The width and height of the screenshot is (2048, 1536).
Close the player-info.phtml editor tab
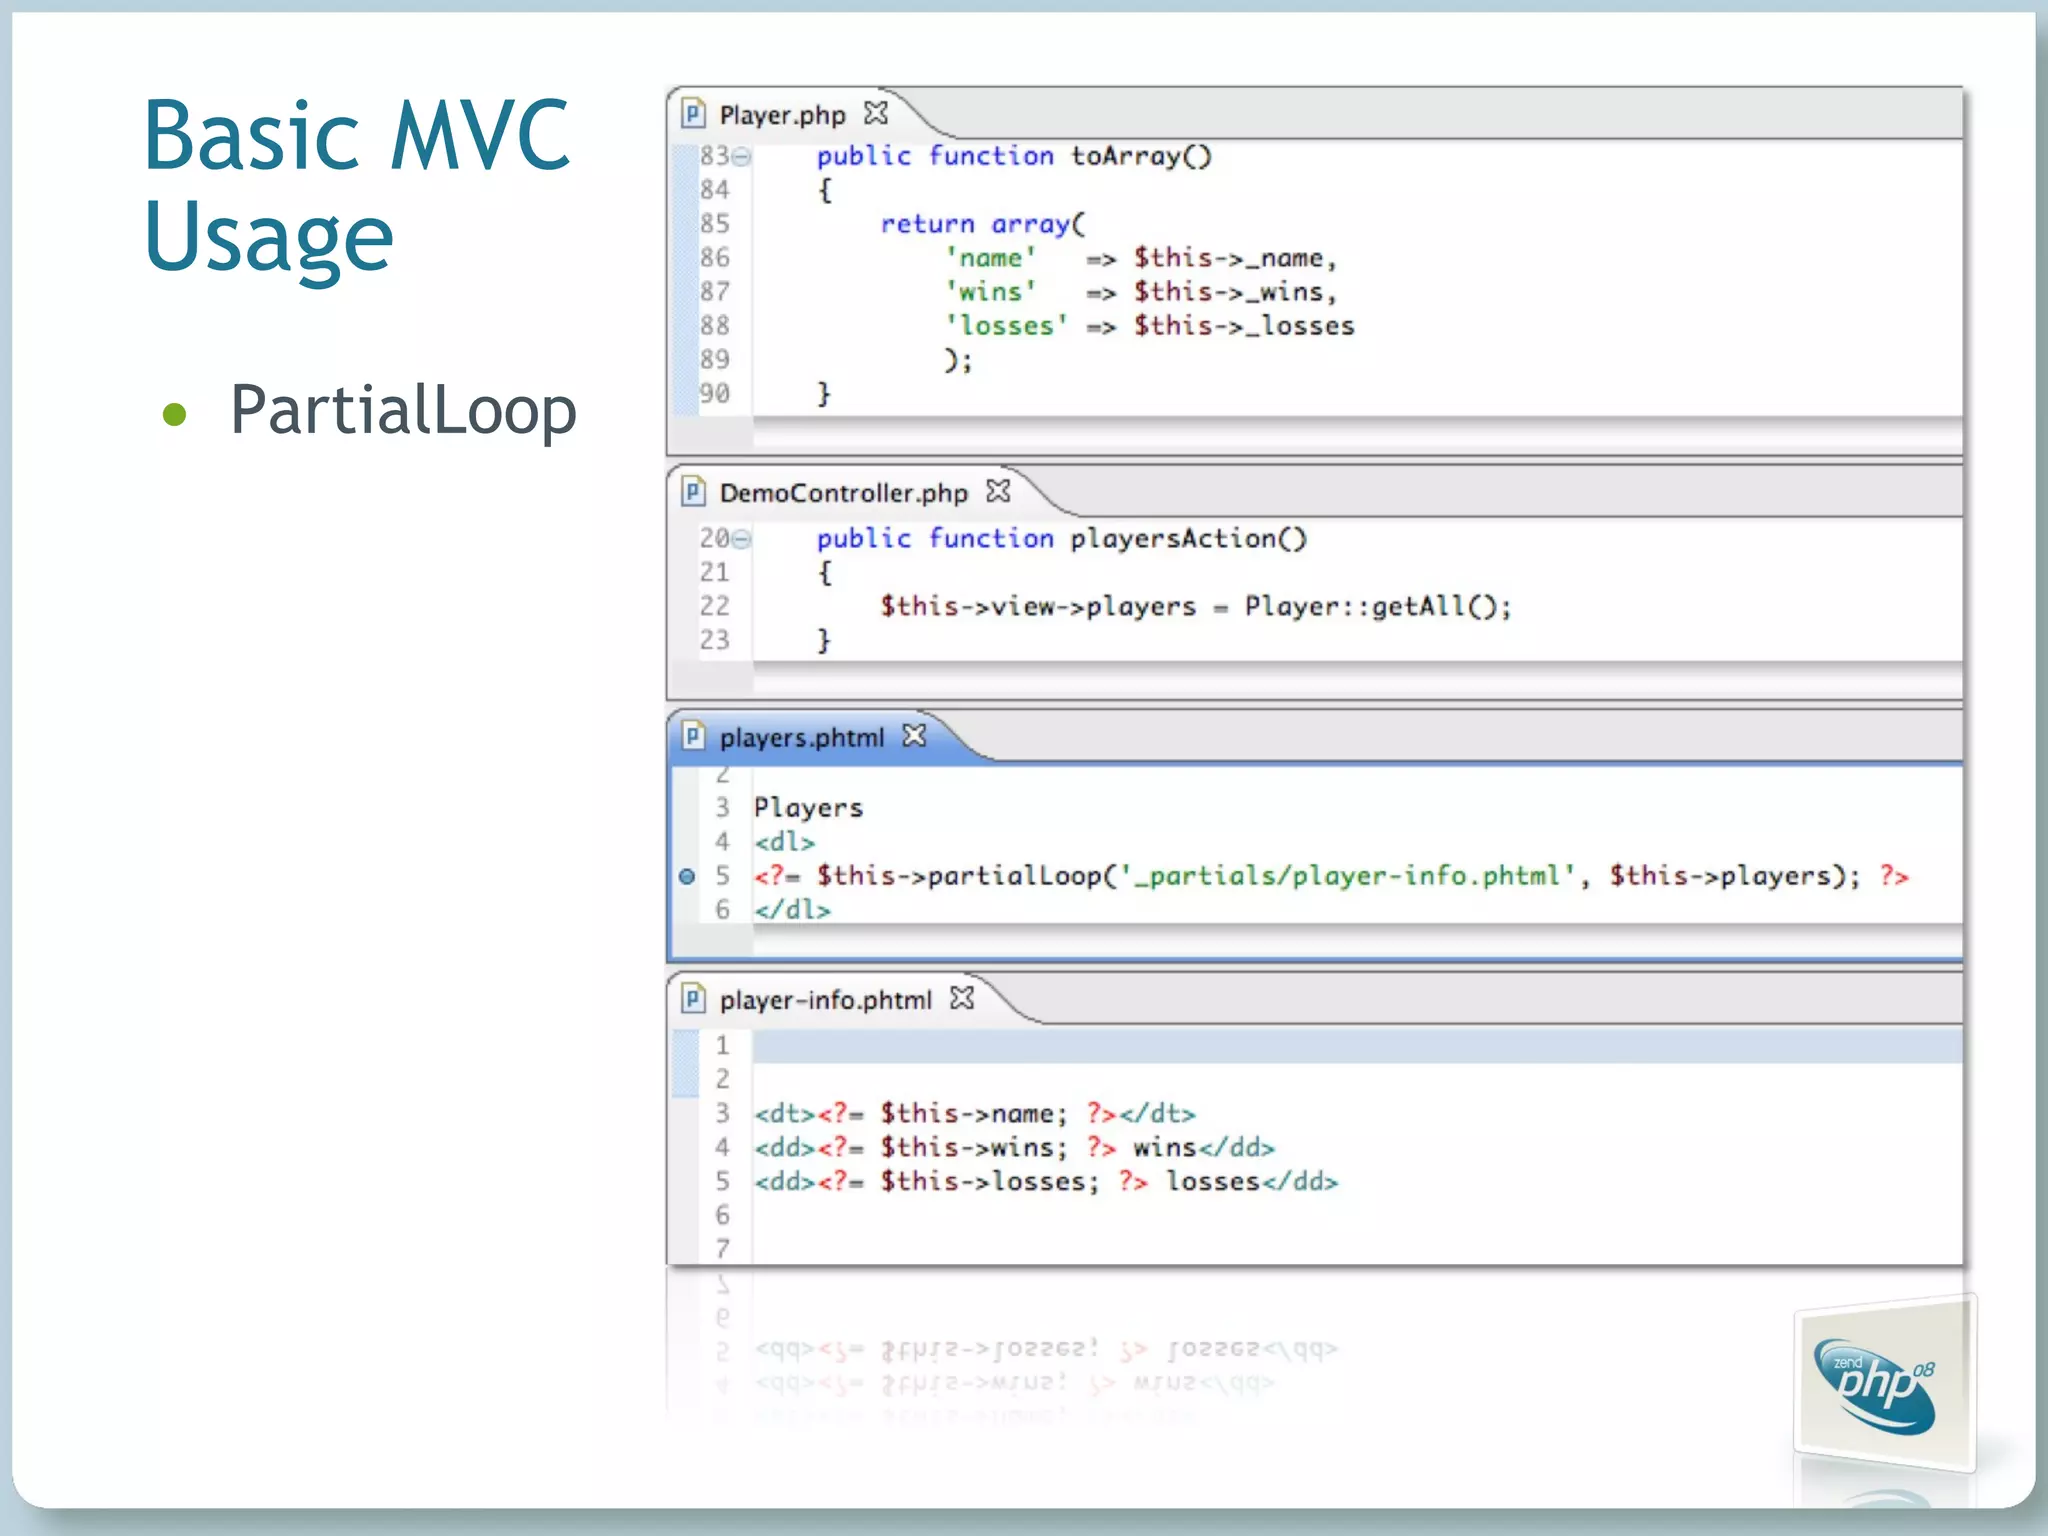[962, 998]
